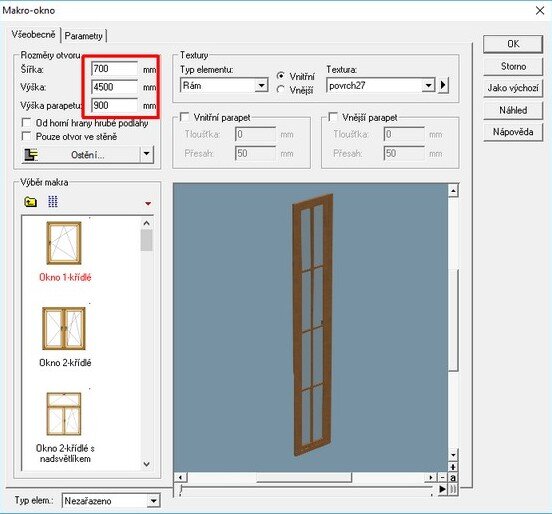Click the Jako výchozí button
The height and width of the screenshot is (514, 552).
point(513,88)
